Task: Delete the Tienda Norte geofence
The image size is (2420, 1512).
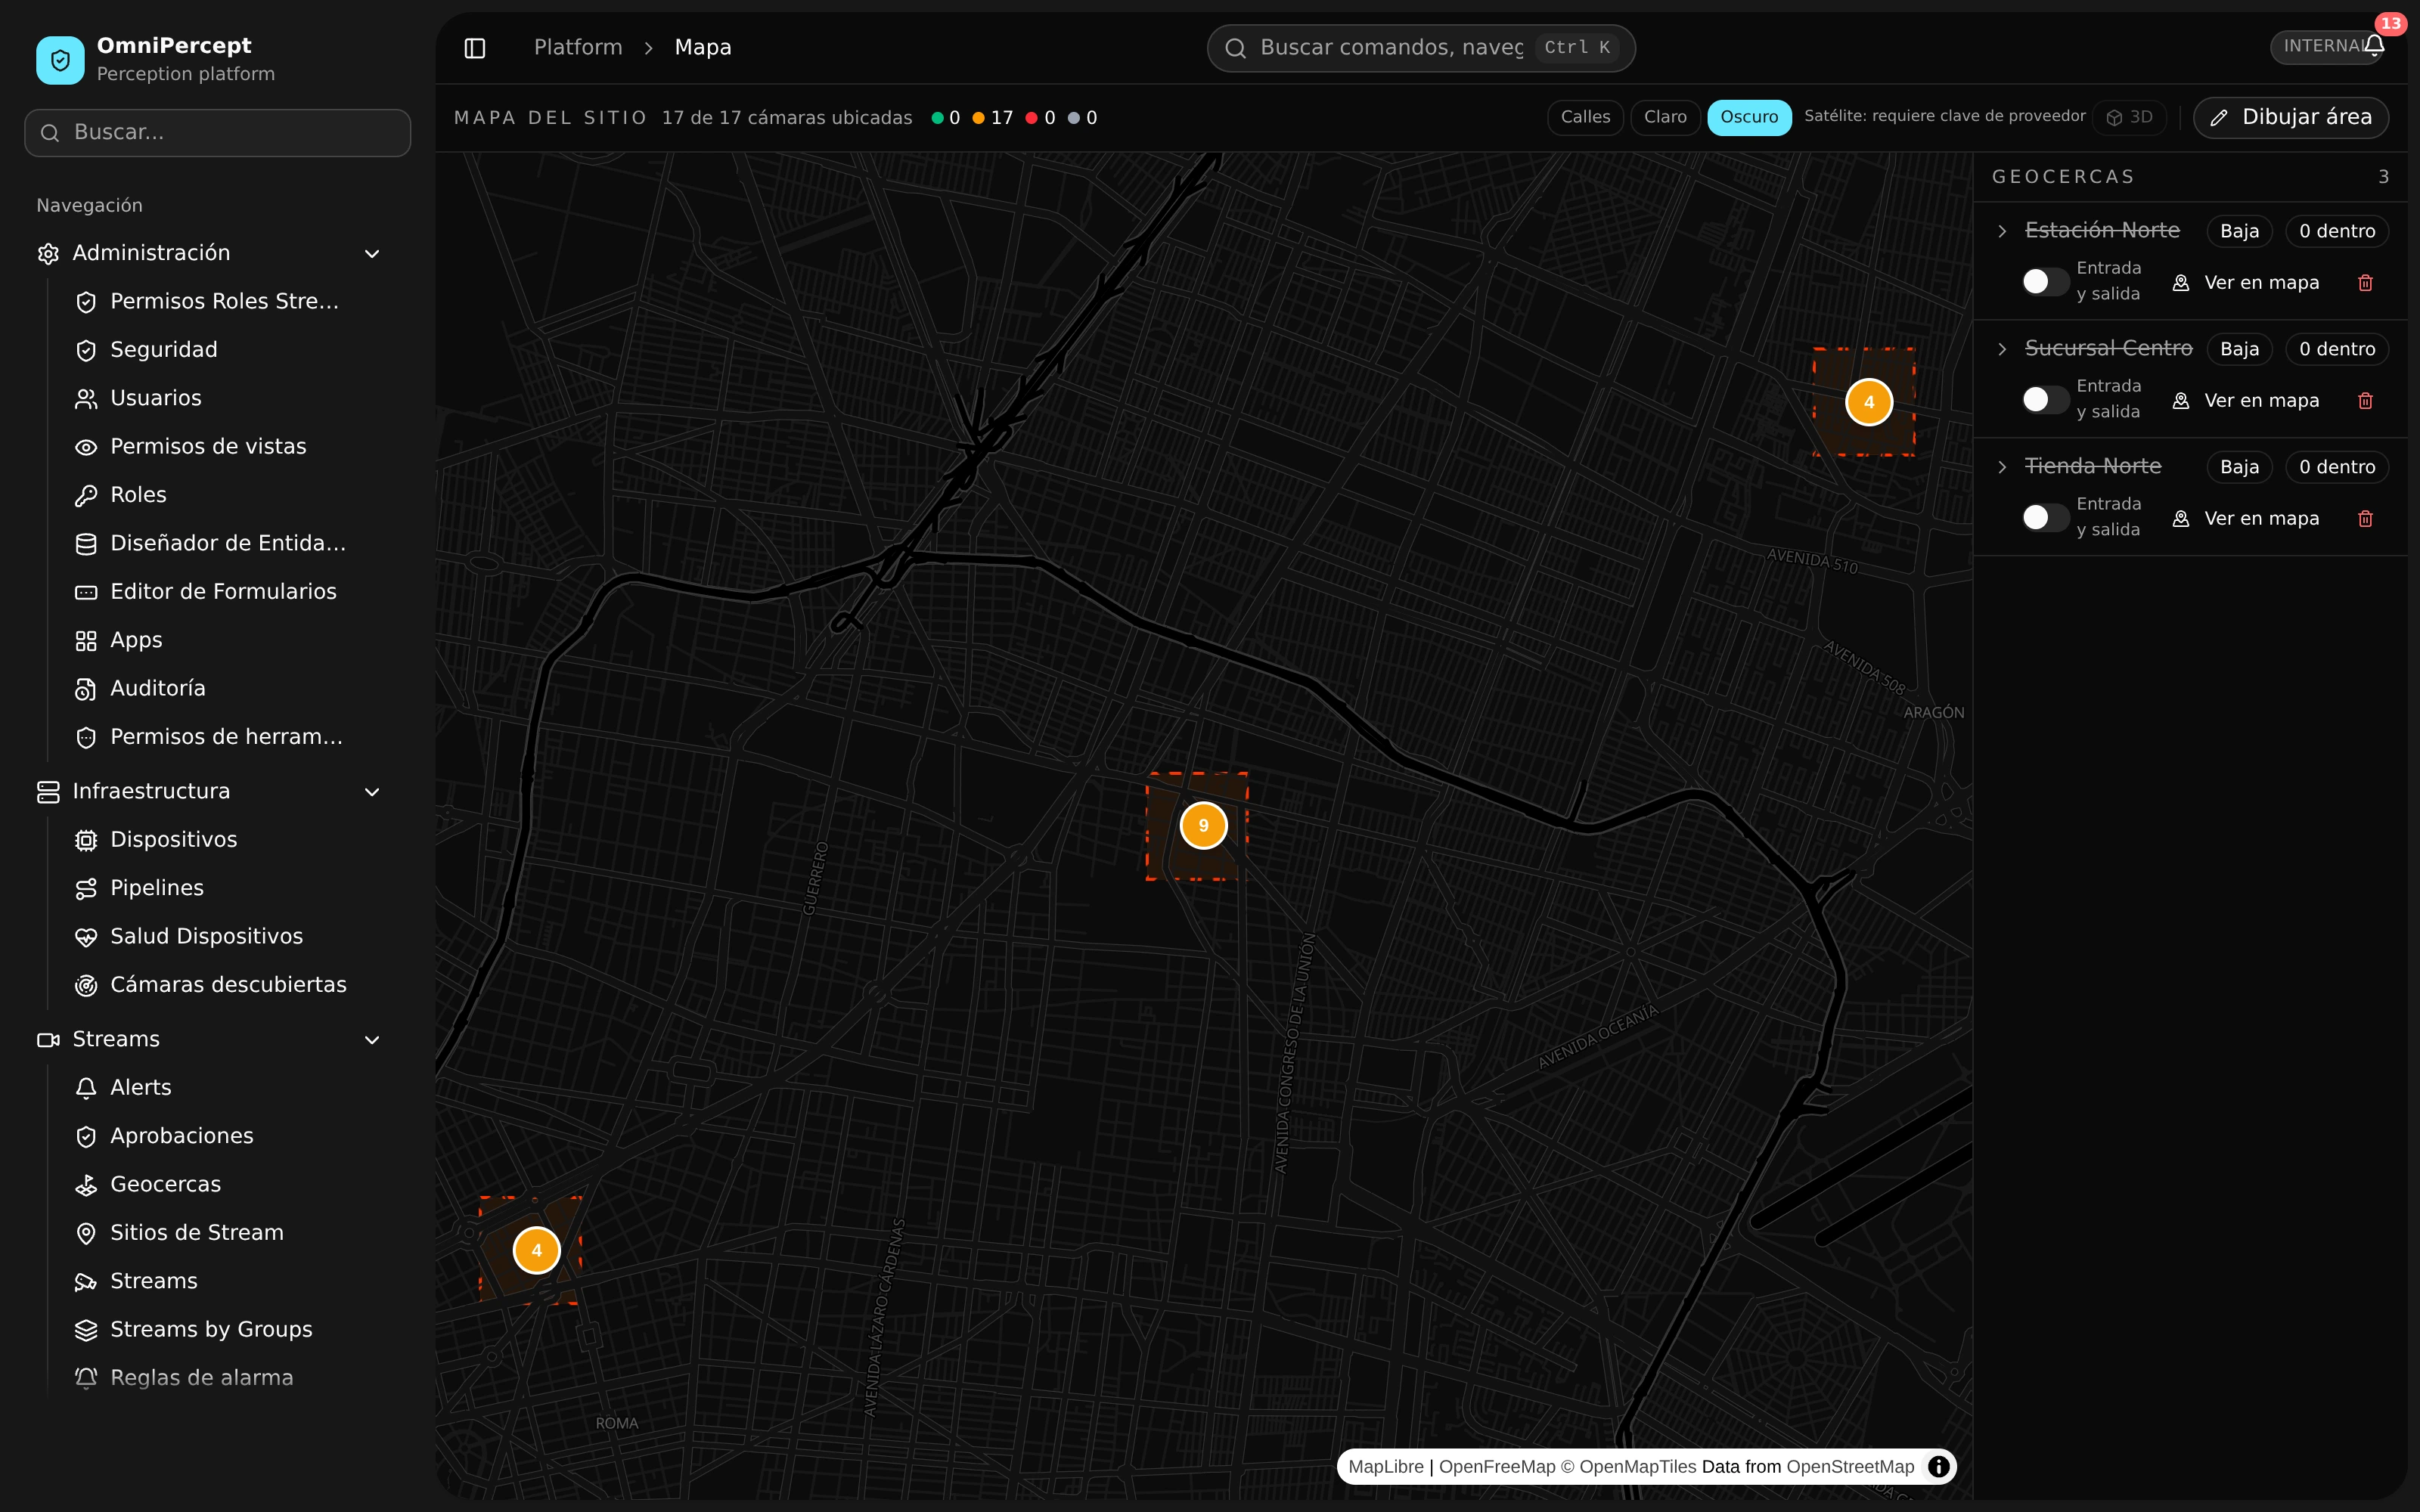Action: [x=2365, y=519]
